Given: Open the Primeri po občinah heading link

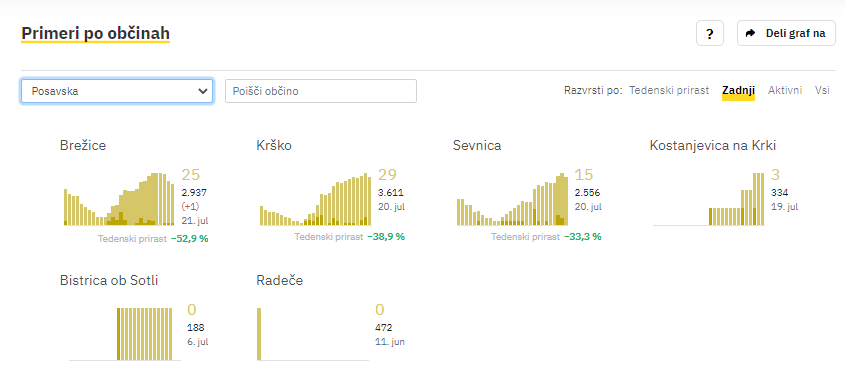Looking at the screenshot, I should click(x=95, y=33).
